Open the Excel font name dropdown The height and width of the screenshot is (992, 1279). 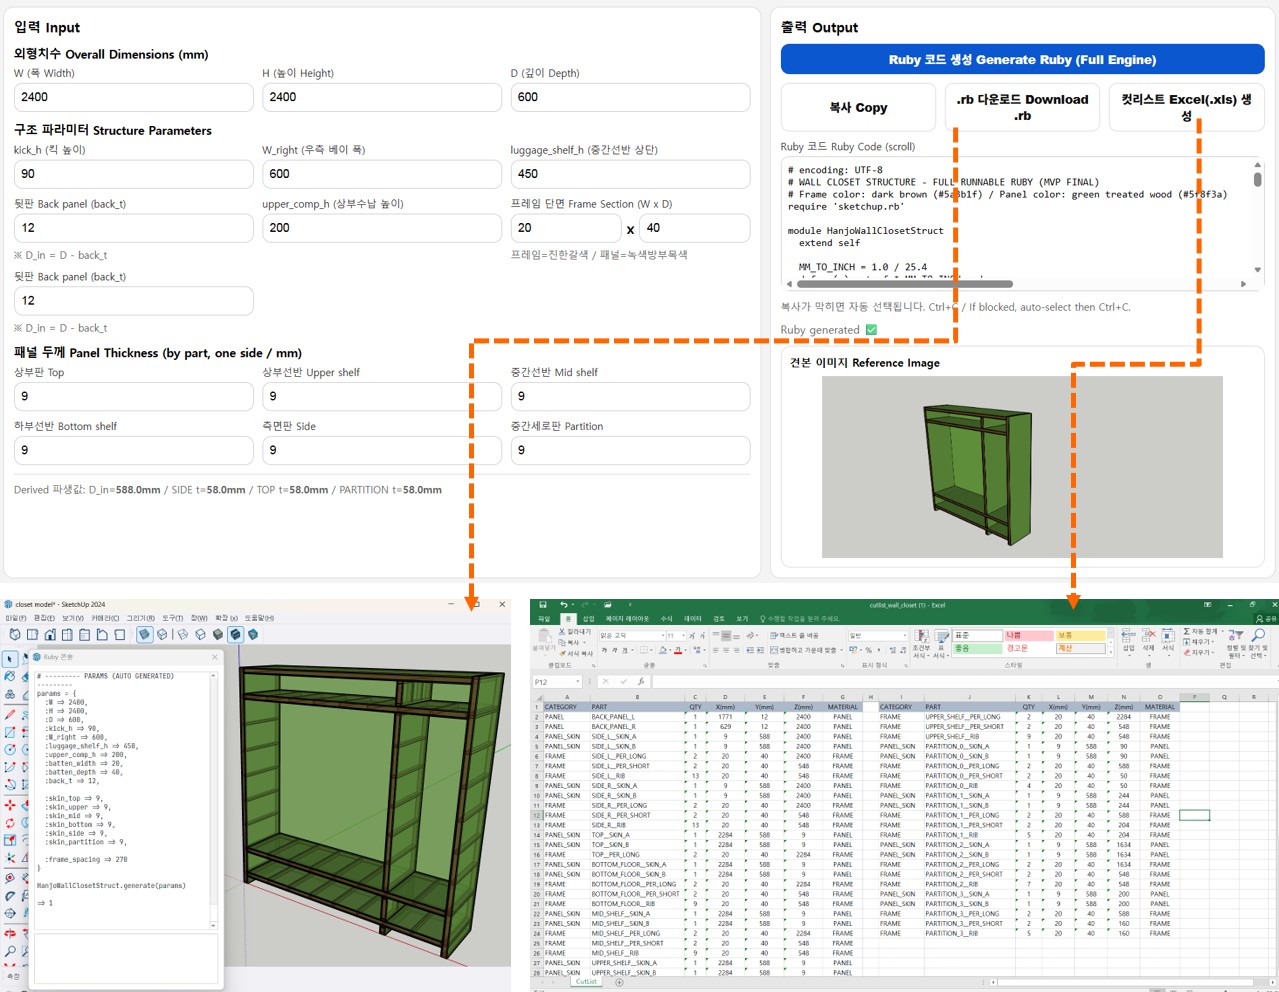[661, 636]
